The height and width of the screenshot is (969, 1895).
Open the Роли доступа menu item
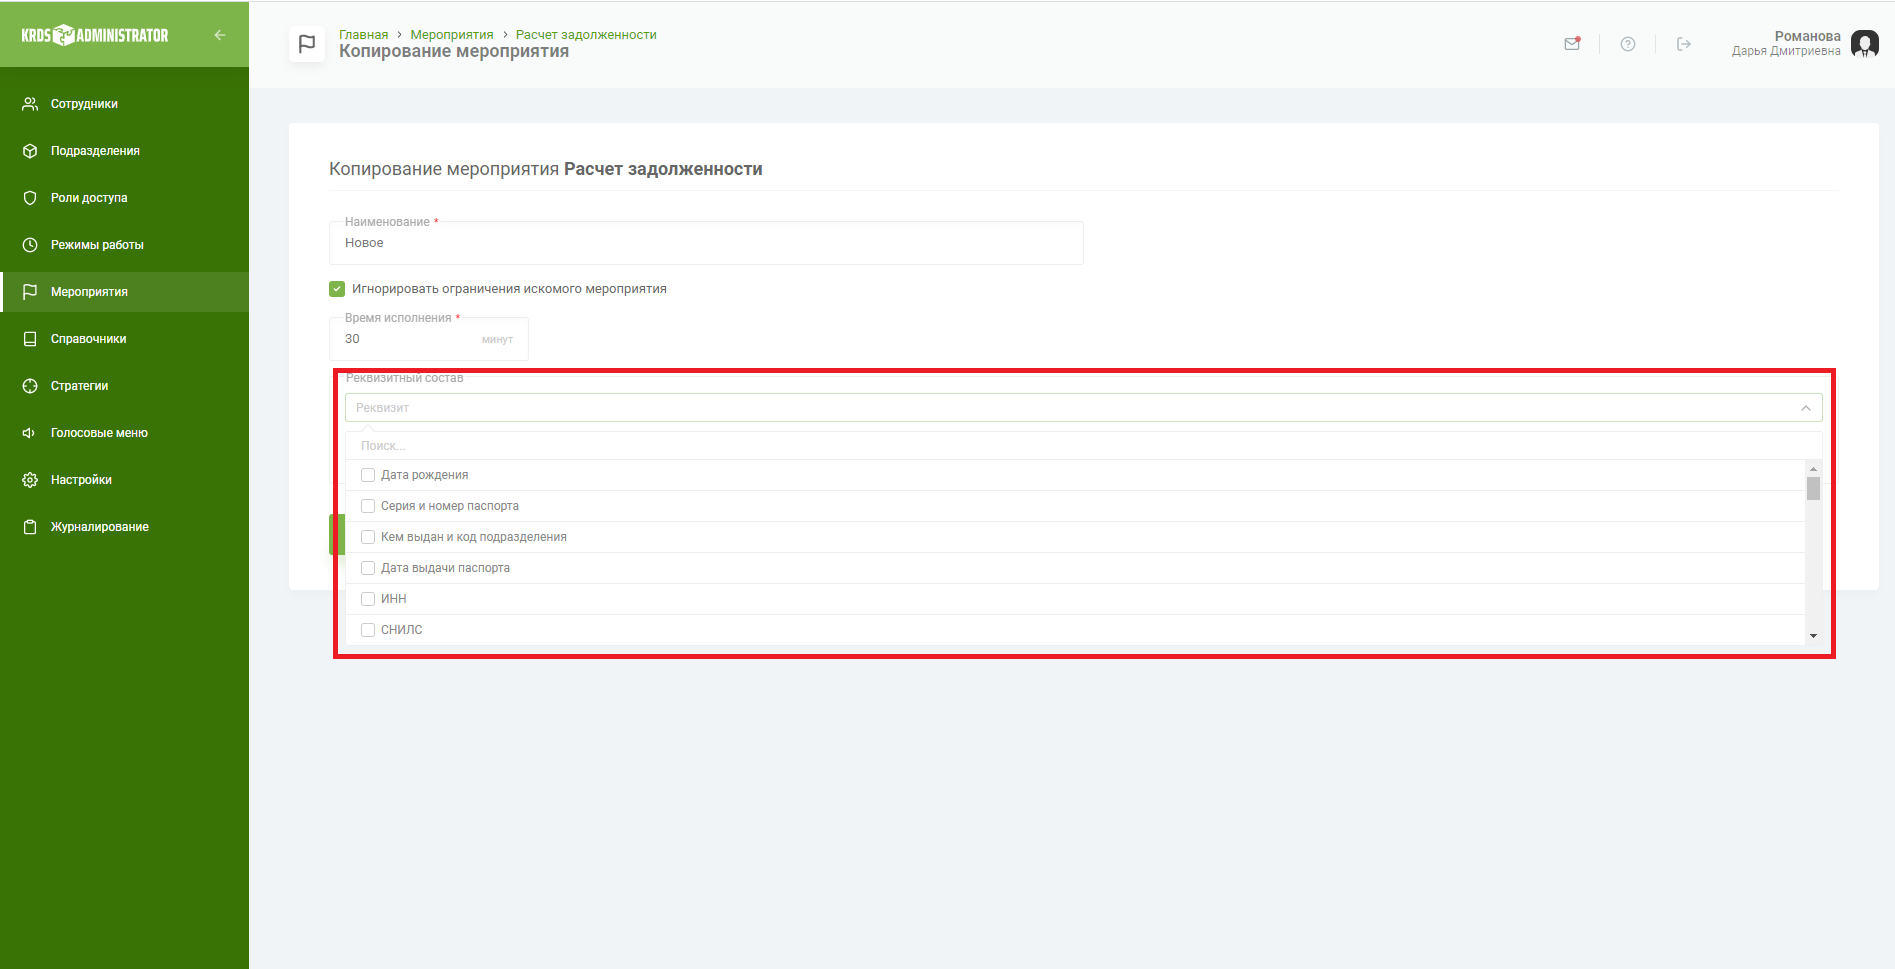pos(125,198)
